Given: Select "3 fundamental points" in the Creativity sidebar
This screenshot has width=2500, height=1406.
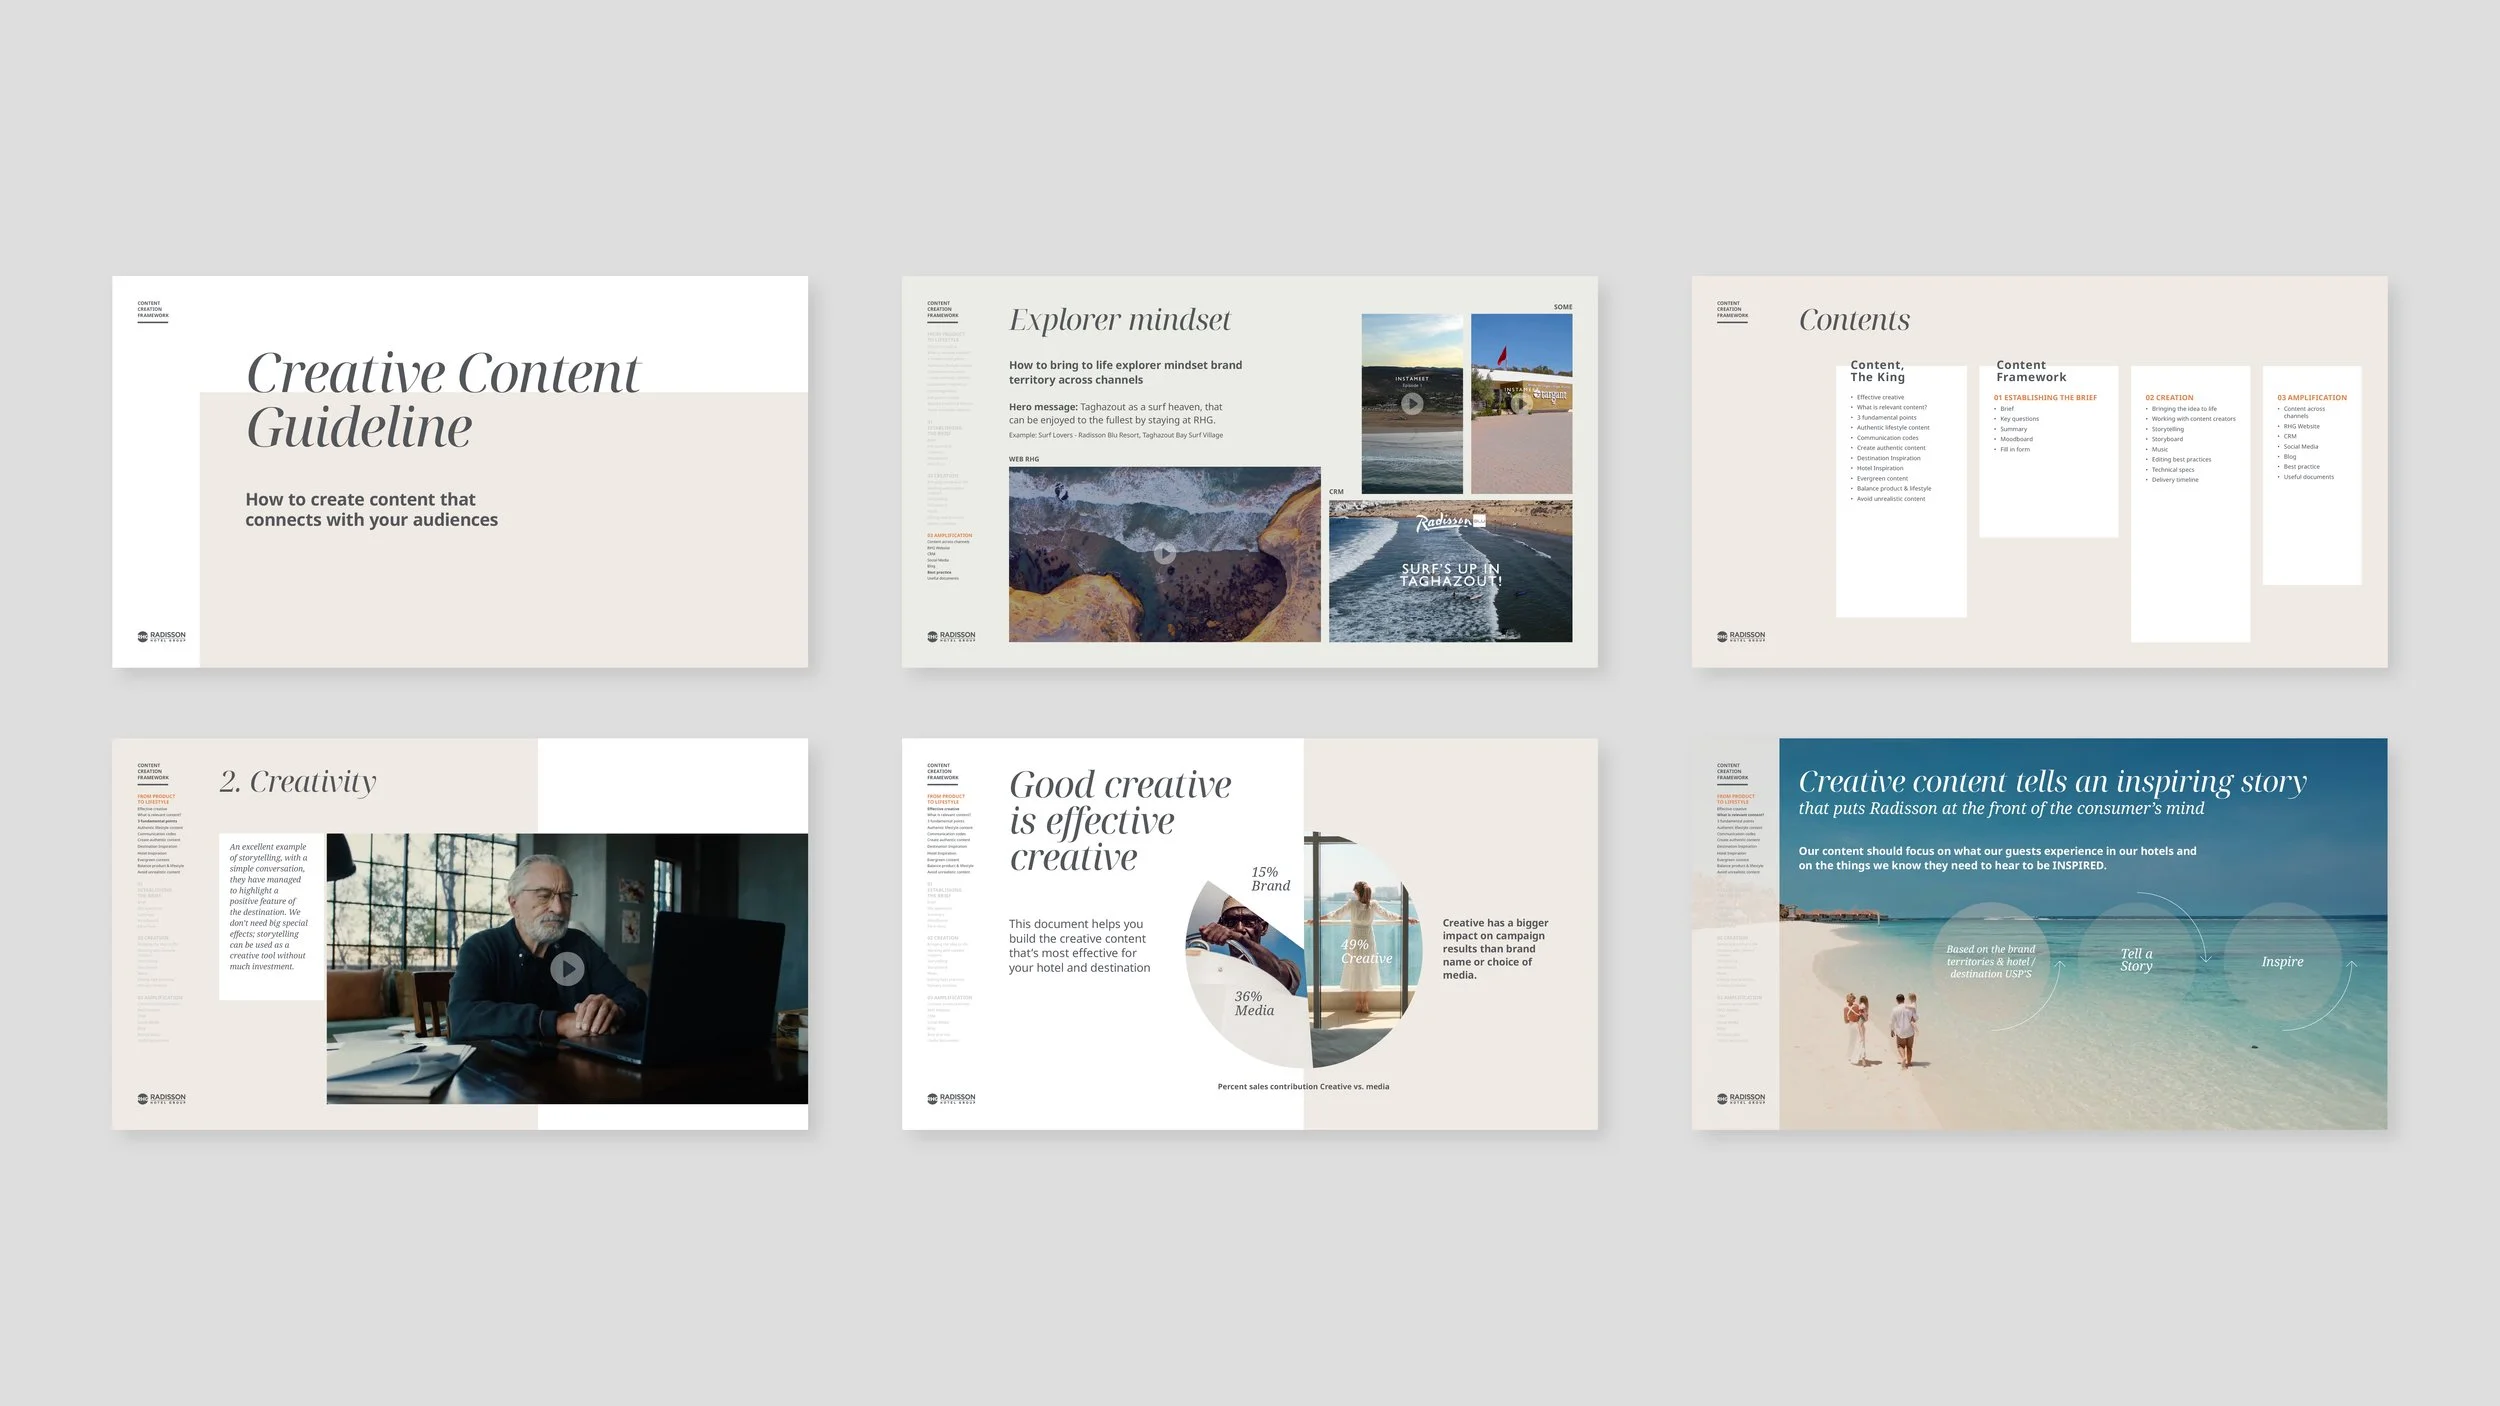Looking at the screenshot, I should [158, 821].
